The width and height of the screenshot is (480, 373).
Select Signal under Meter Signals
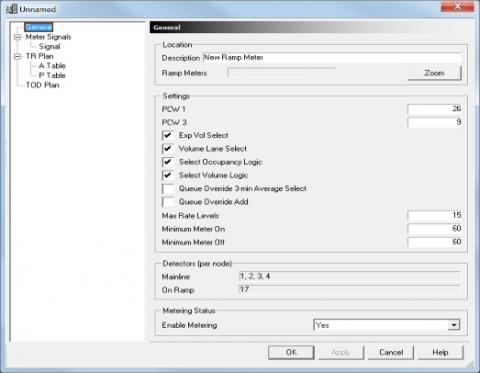click(49, 46)
